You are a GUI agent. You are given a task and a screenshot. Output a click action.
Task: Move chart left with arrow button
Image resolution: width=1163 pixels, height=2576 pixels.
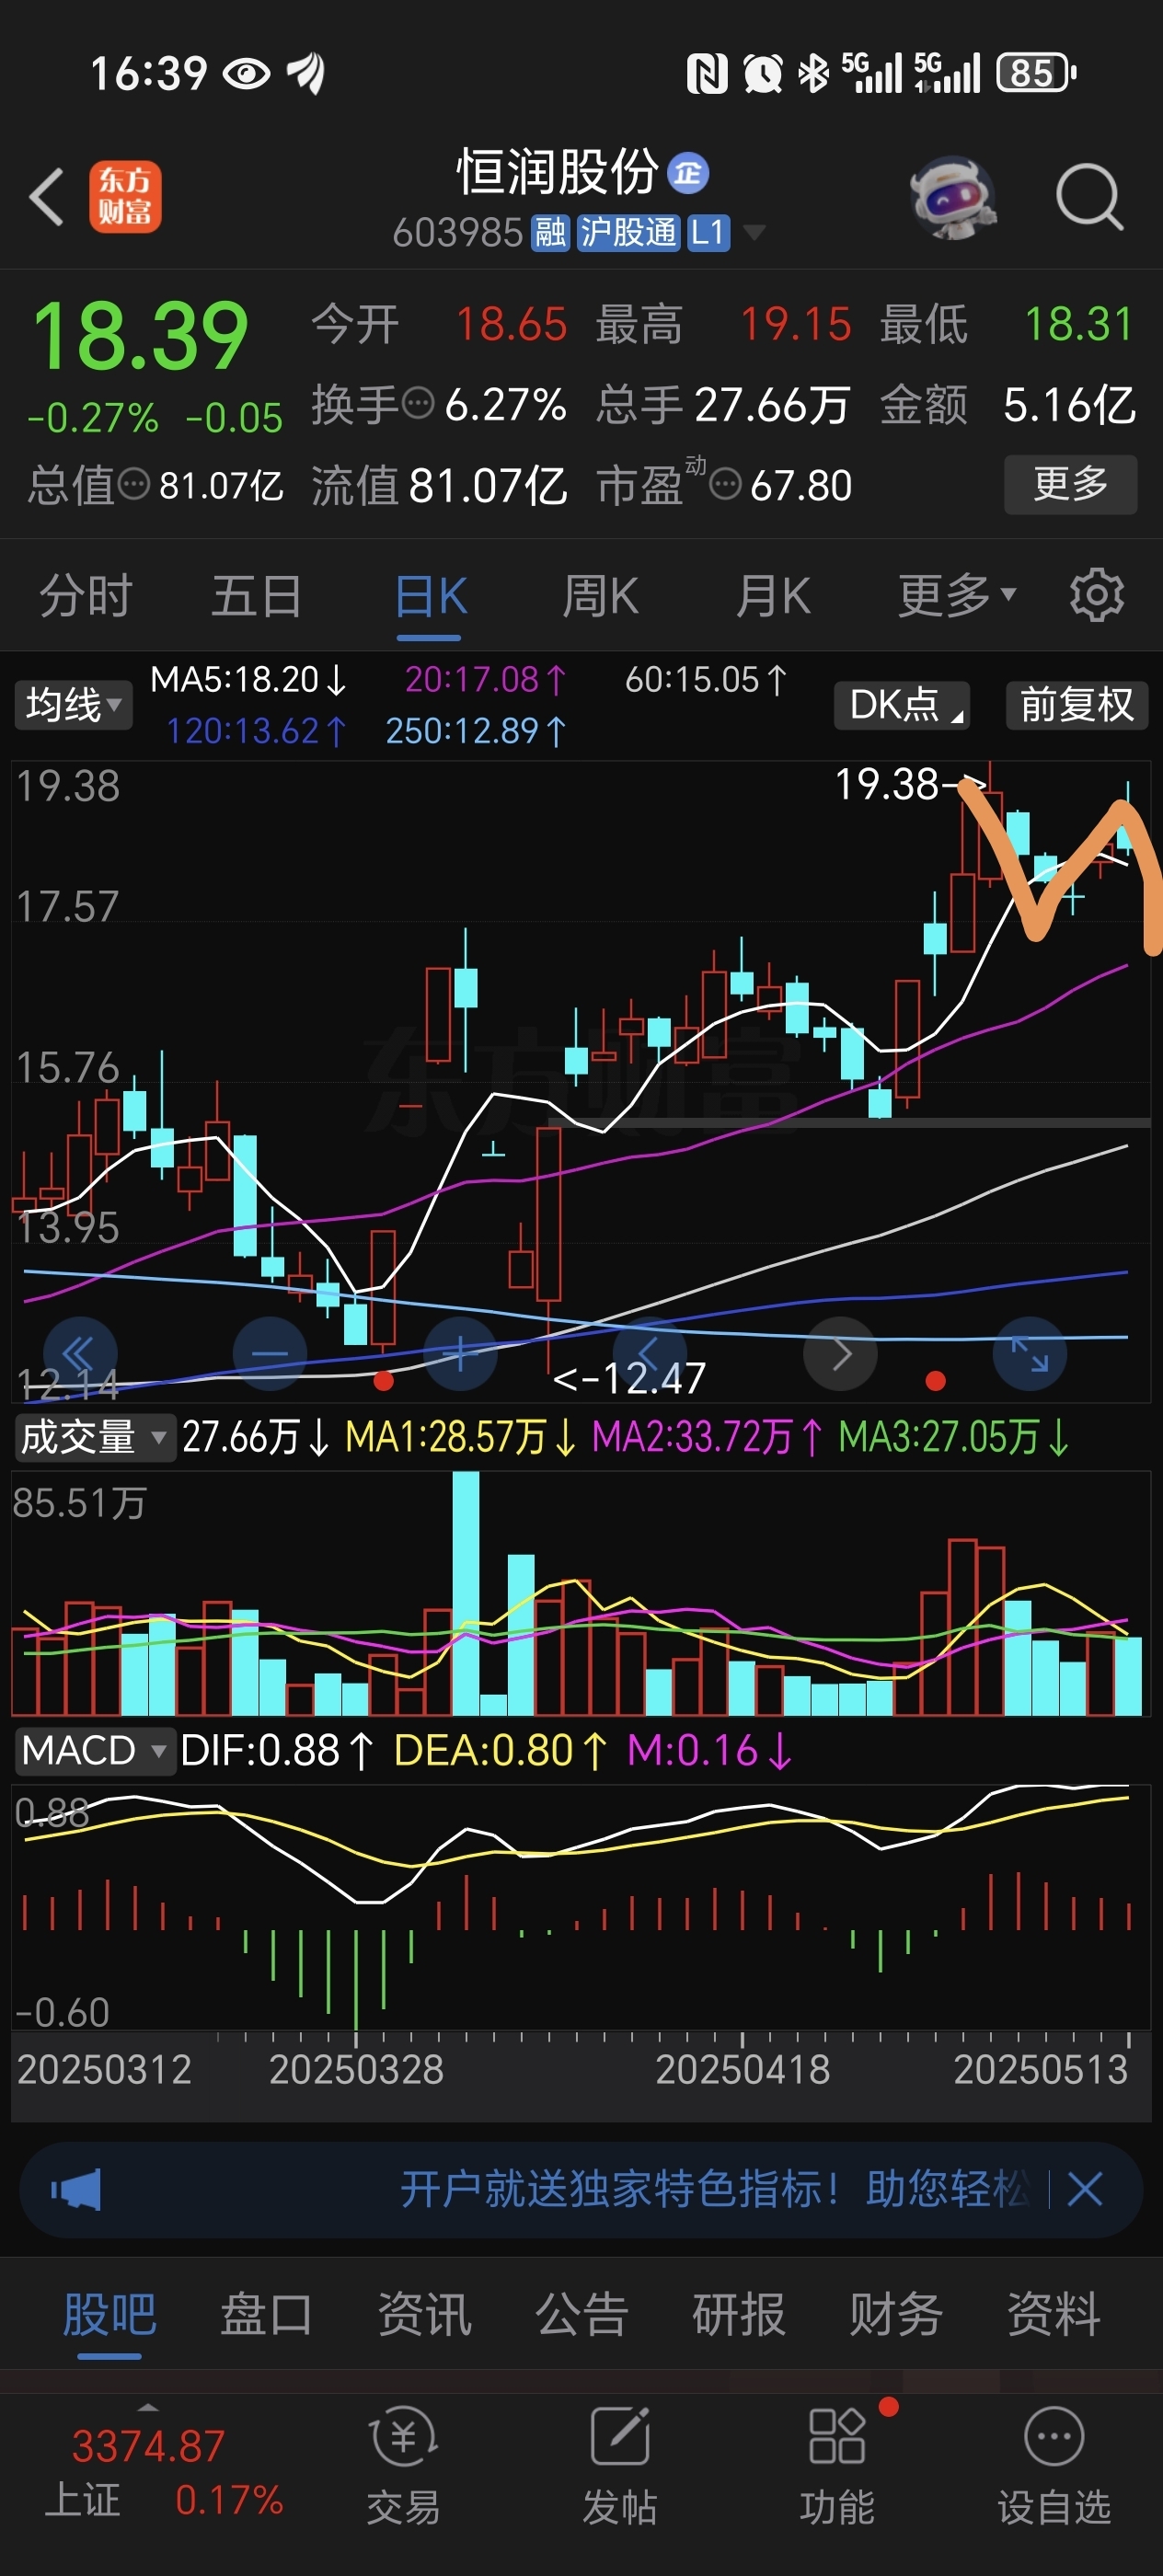pyautogui.click(x=650, y=1354)
